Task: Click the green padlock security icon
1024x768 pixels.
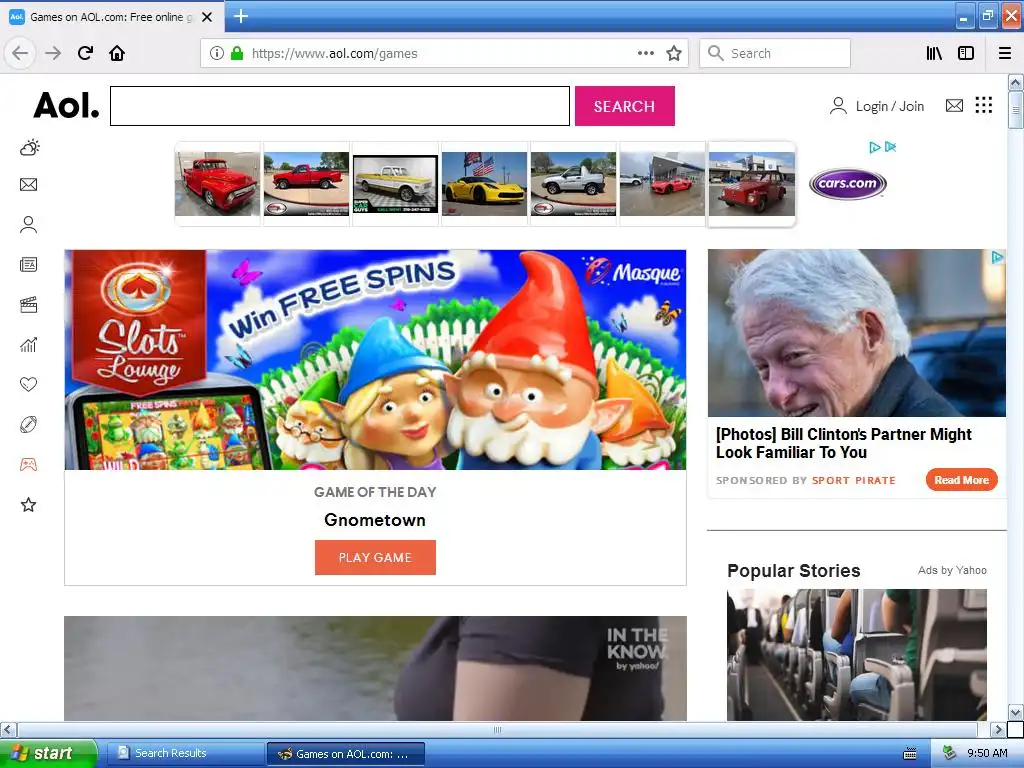Action: [x=237, y=53]
